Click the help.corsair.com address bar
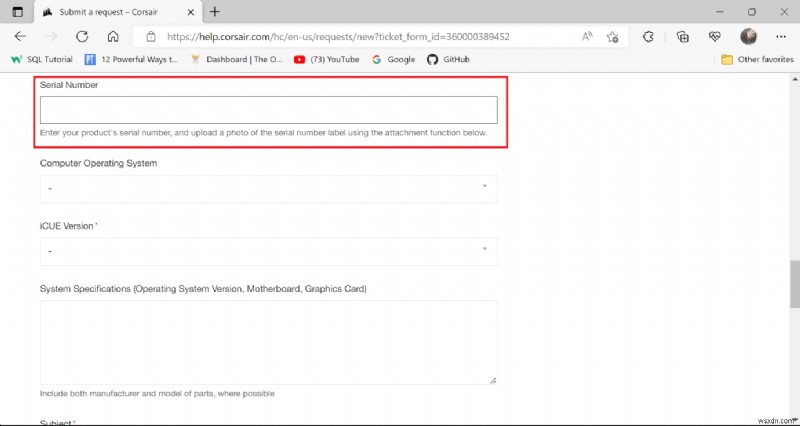800x426 pixels. [x=339, y=37]
